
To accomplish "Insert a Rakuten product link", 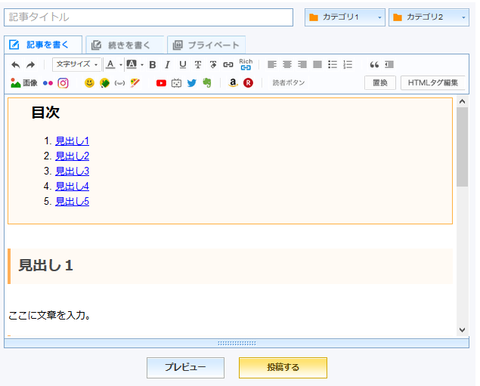I will click(x=248, y=83).
